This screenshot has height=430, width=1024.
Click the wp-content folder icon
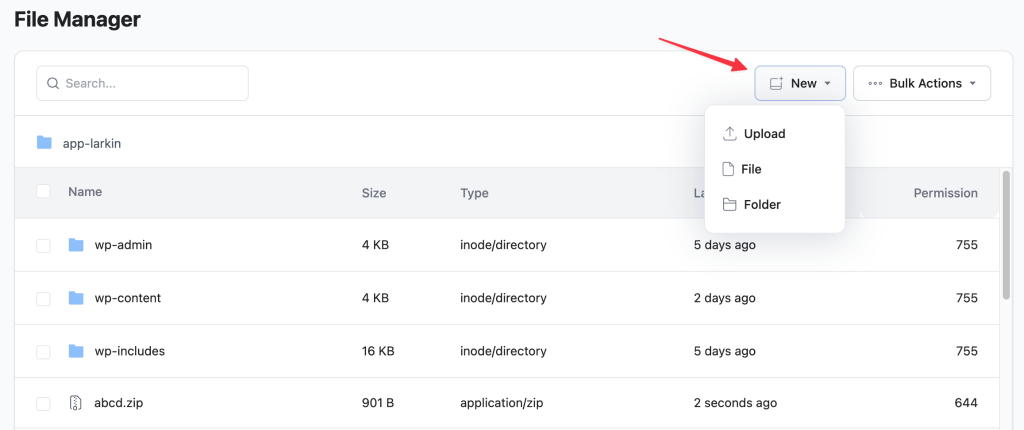[76, 298]
